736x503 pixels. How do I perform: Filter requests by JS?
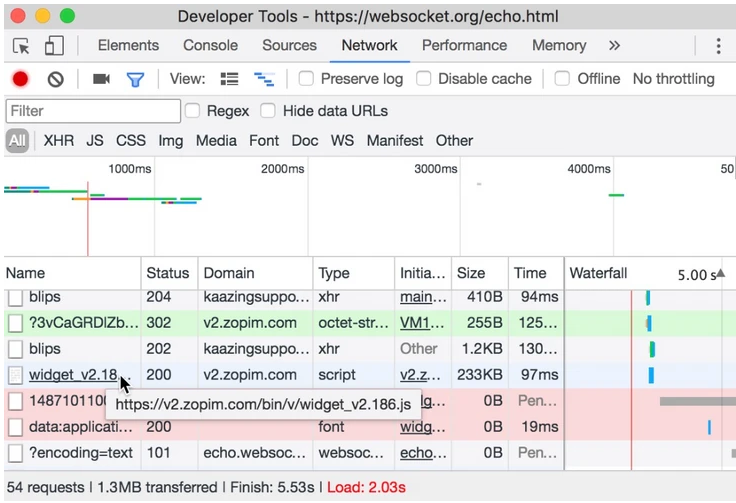[94, 141]
